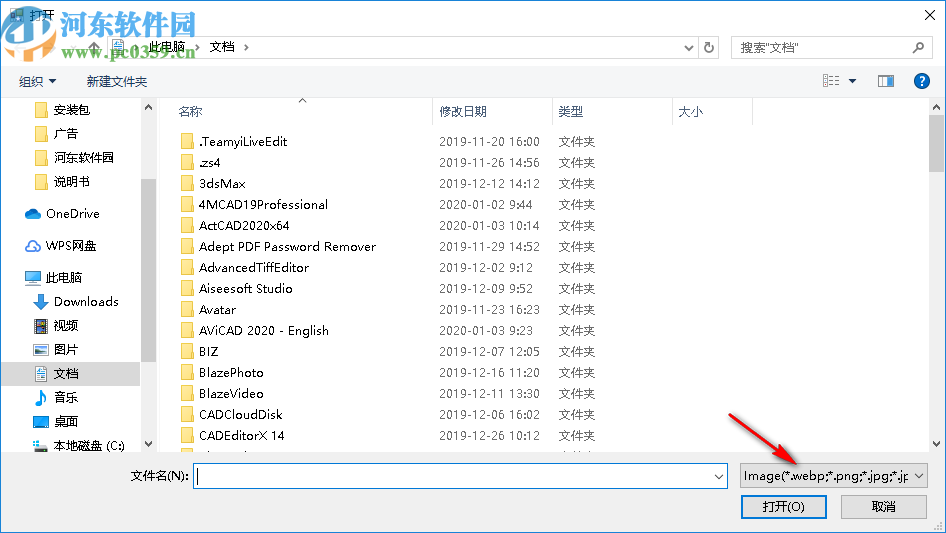Image resolution: width=946 pixels, height=533 pixels.
Task: Open the help question mark icon
Action: click(921, 81)
